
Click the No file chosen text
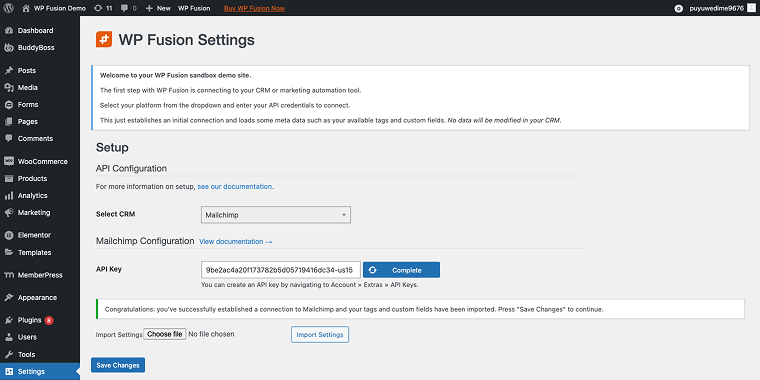tap(211, 334)
